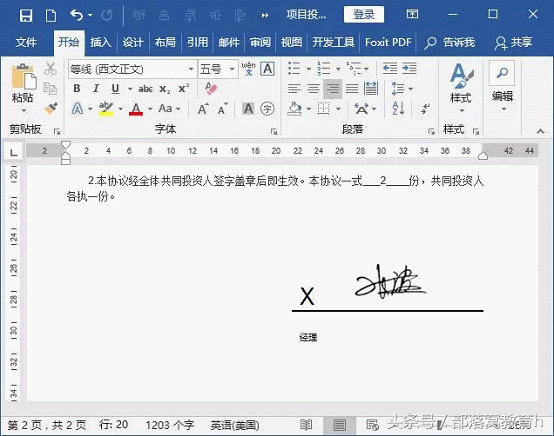Switch to the 设计 tab

[133, 42]
